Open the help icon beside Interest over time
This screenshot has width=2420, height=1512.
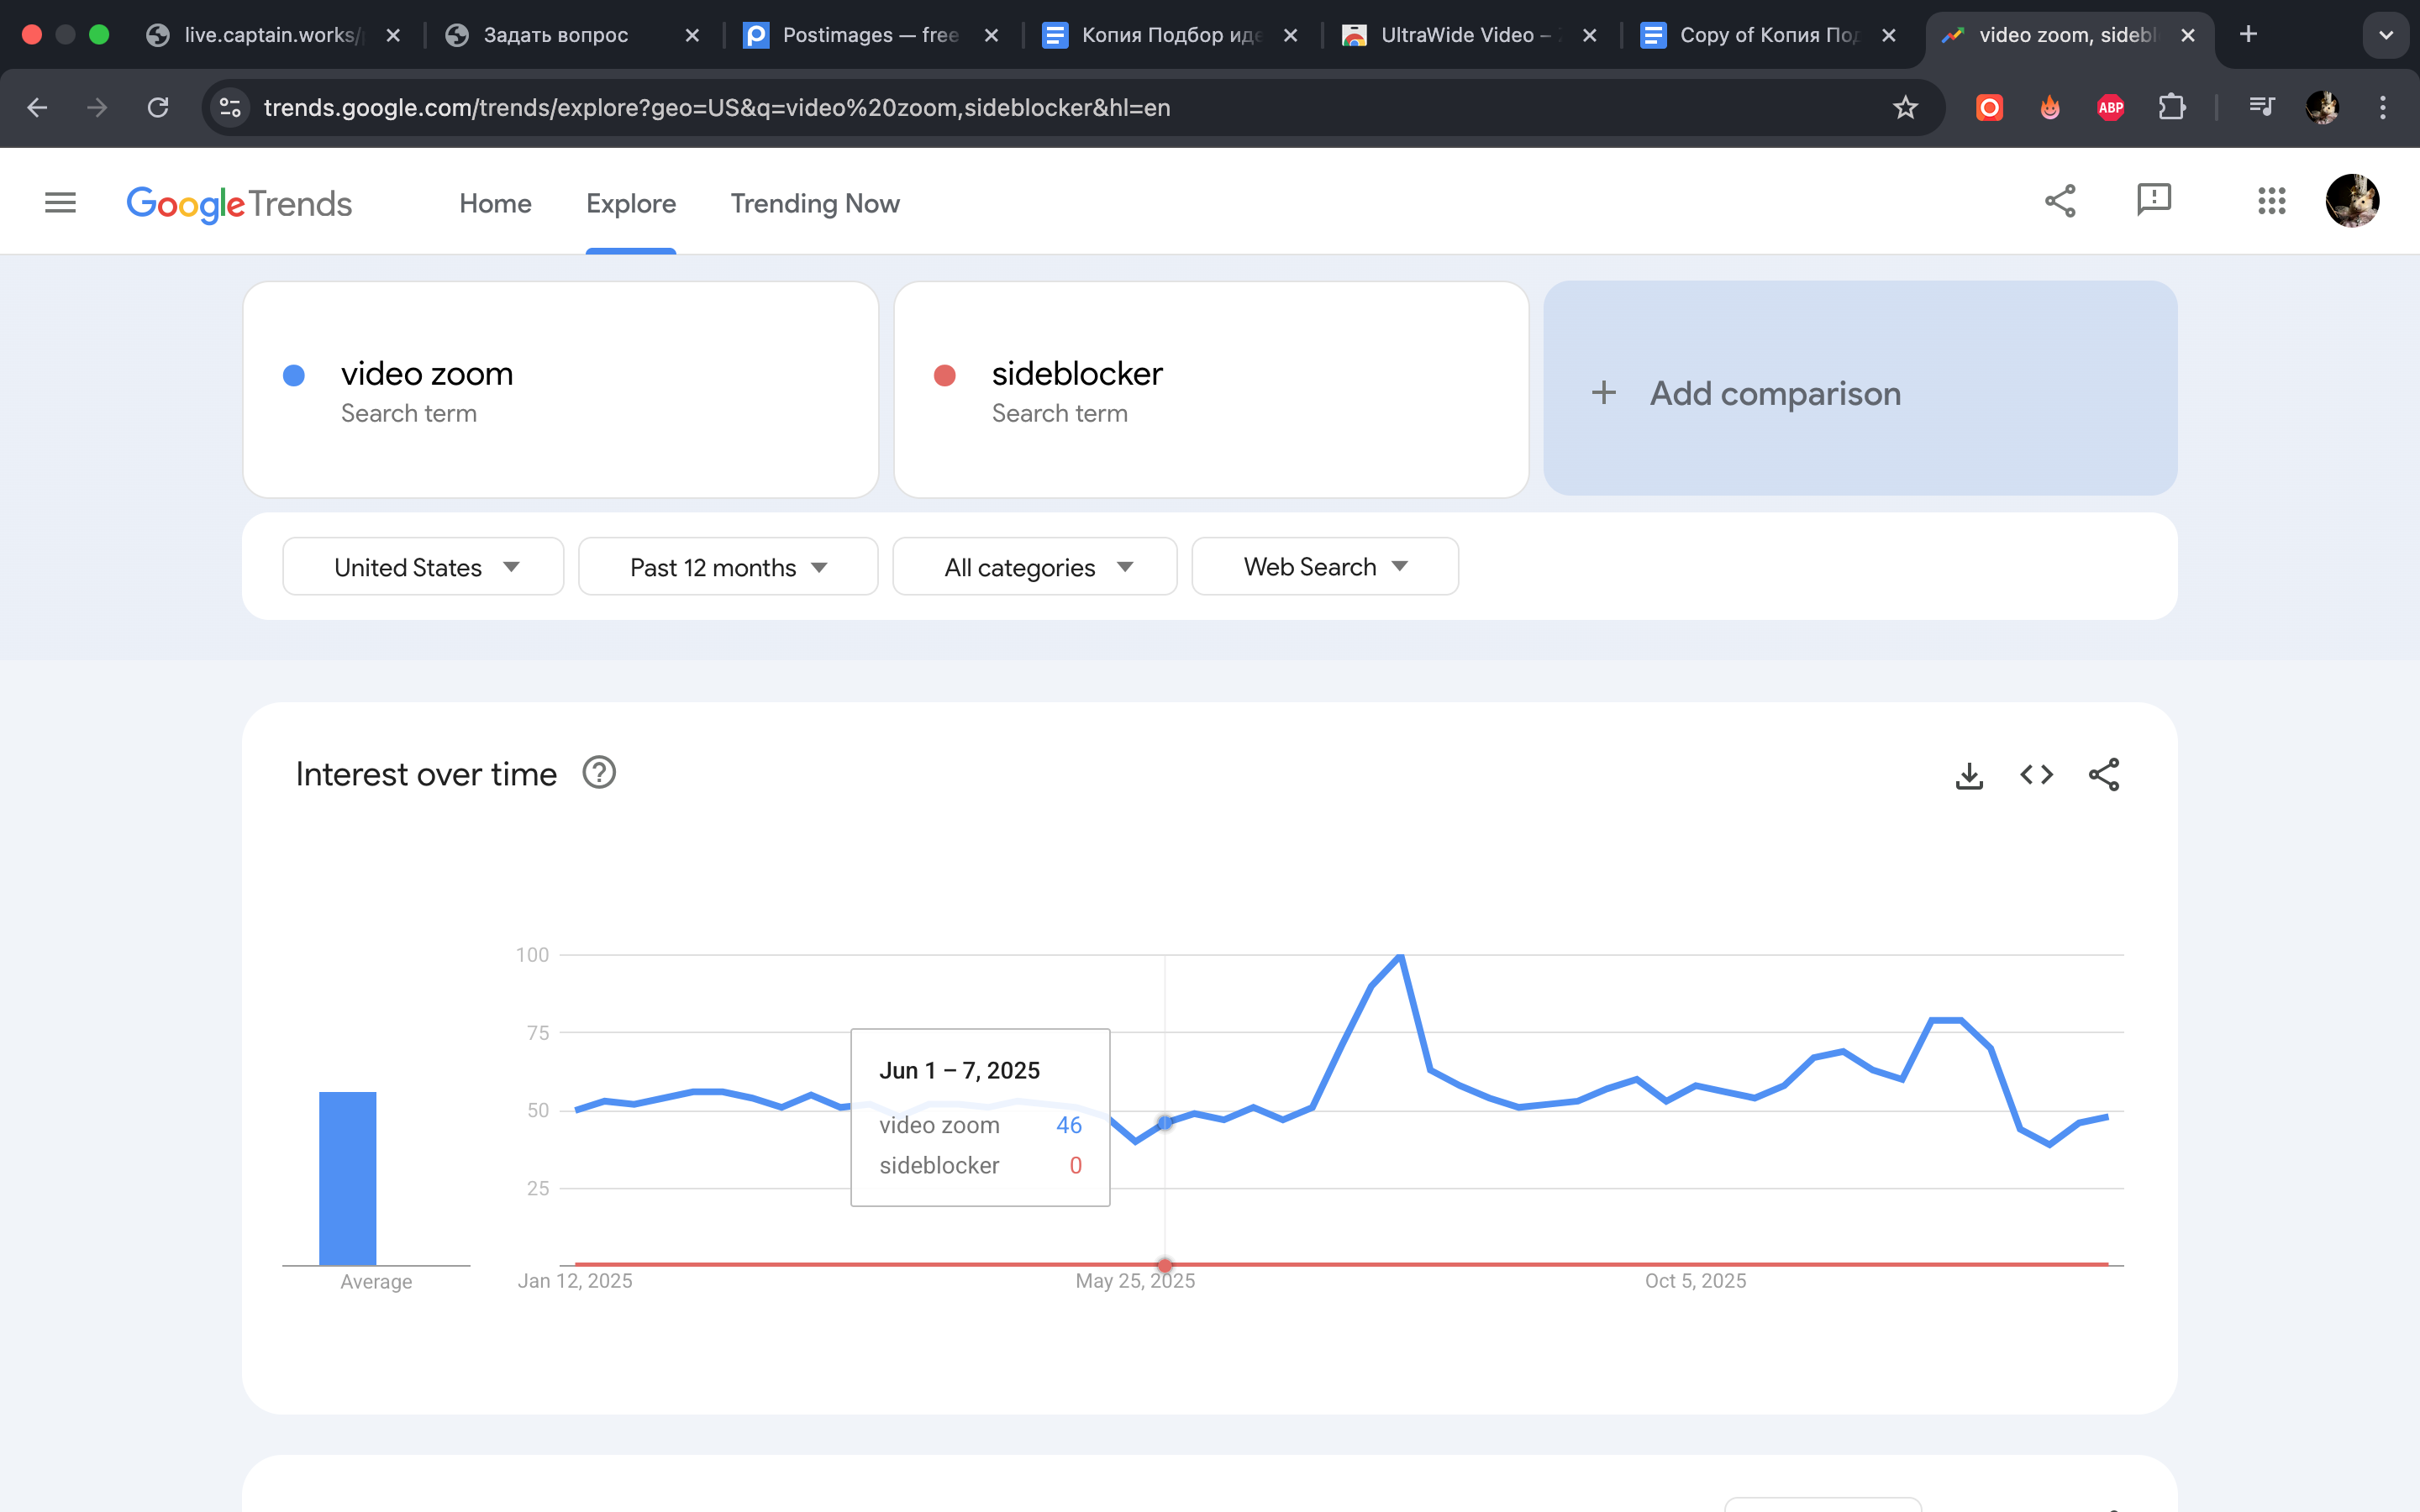click(599, 773)
